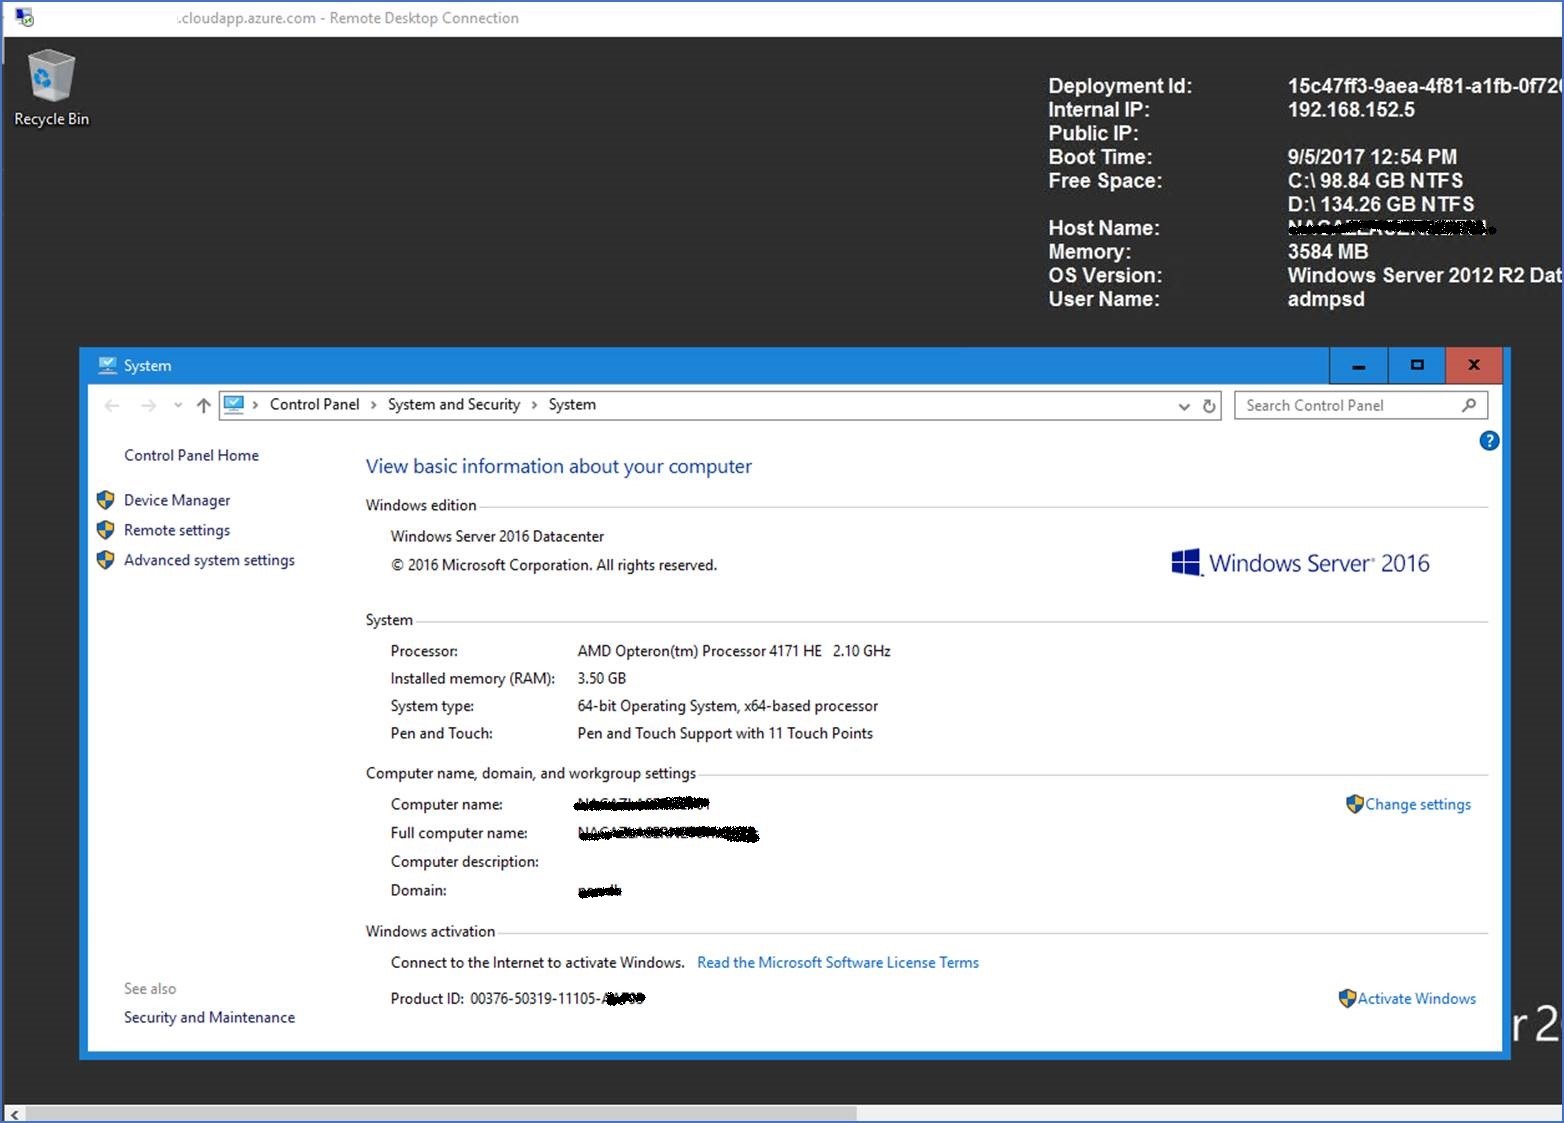Click the search magnifier icon
1564x1123 pixels.
[1469, 405]
